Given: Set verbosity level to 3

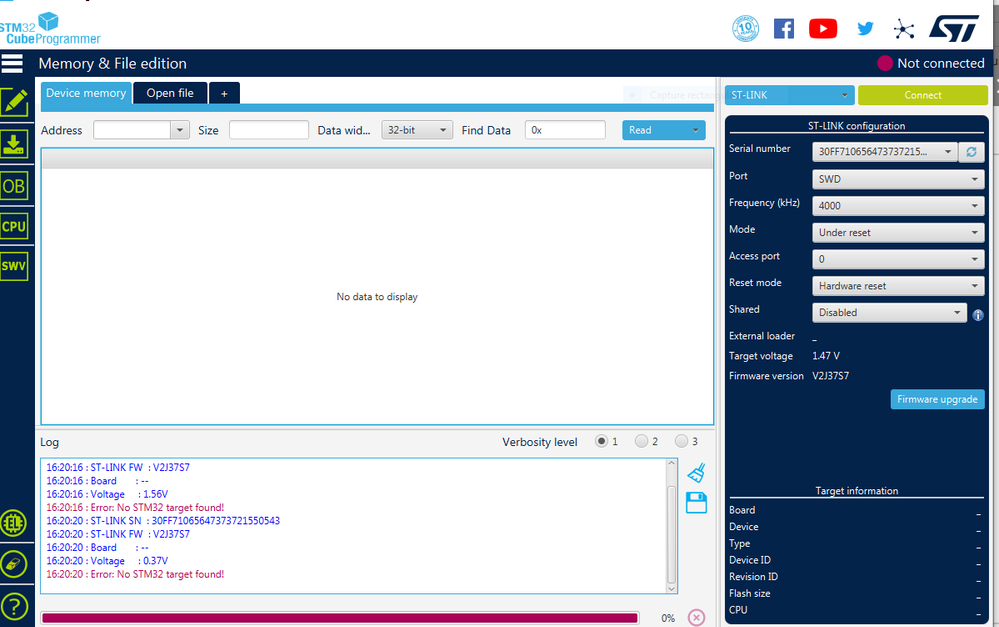Looking at the screenshot, I should 682,441.
